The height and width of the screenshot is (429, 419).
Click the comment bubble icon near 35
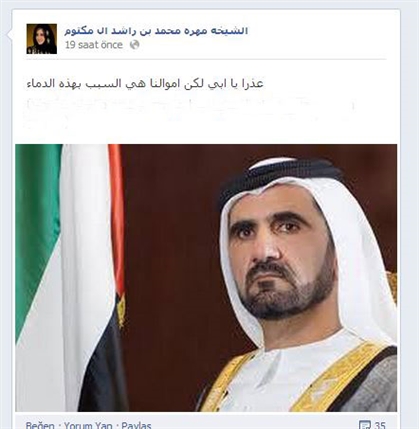[x=365, y=425]
